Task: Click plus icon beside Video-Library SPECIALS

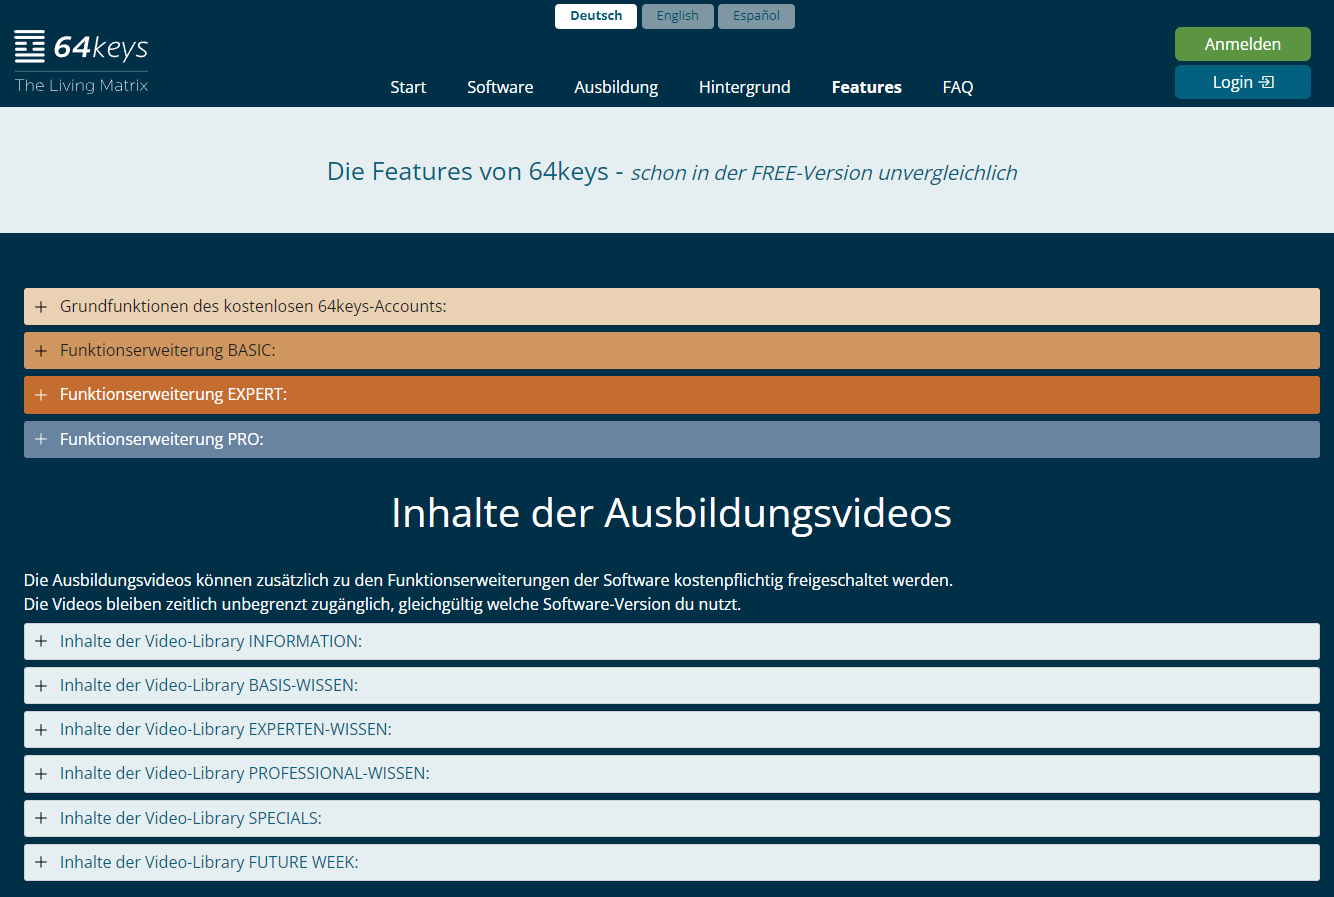Action: point(41,818)
